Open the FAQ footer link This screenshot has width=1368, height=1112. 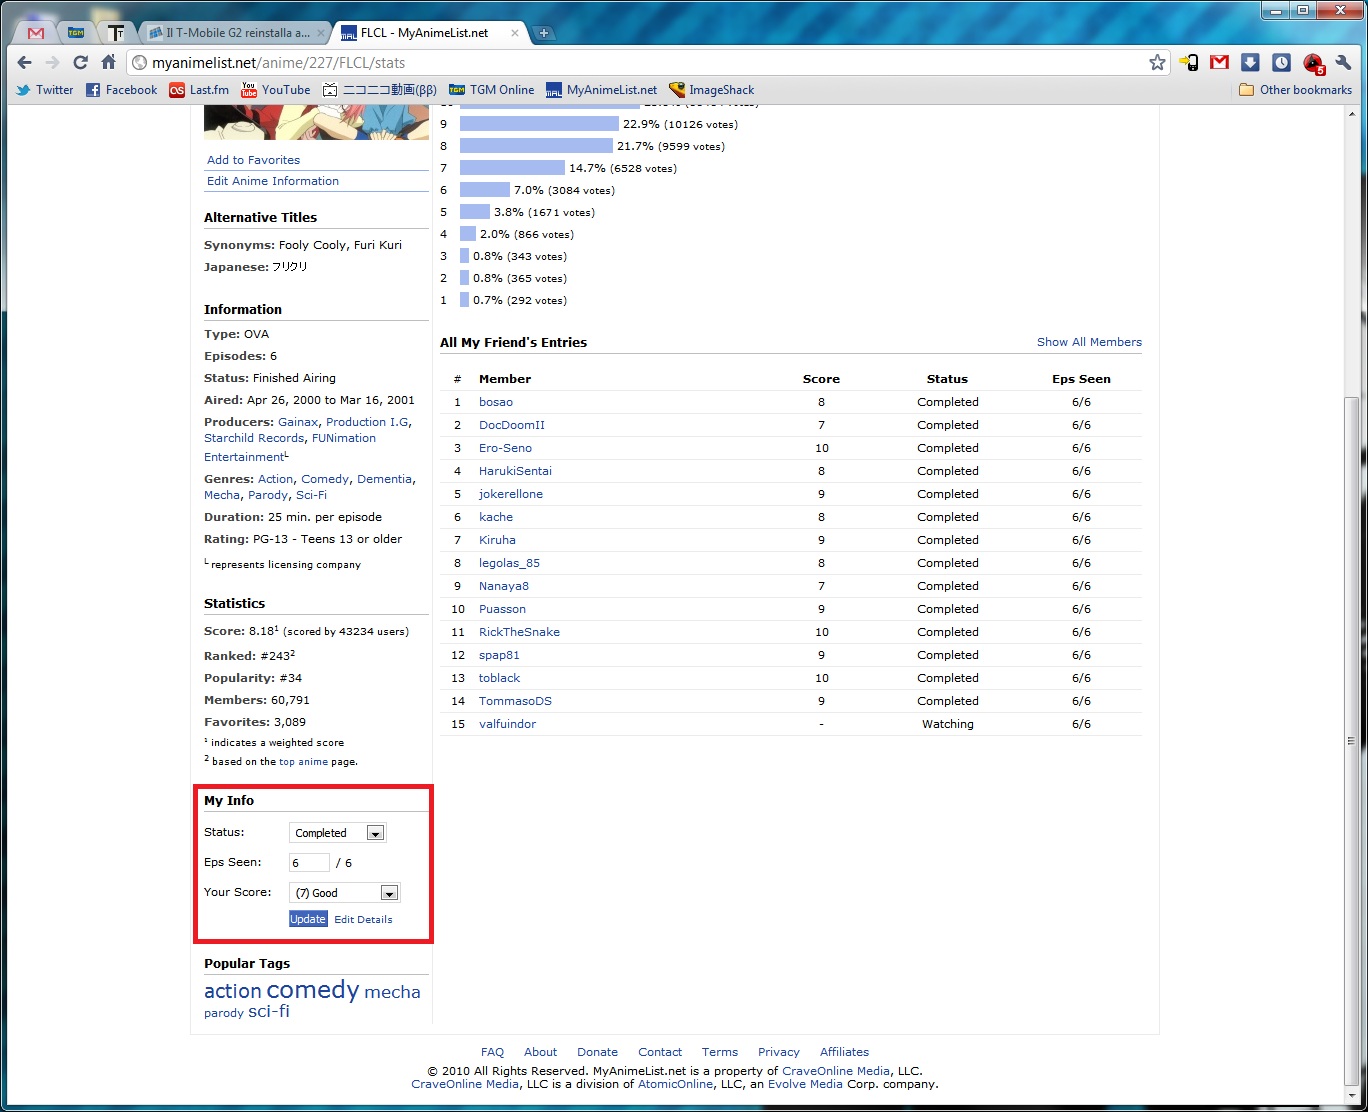(492, 1052)
